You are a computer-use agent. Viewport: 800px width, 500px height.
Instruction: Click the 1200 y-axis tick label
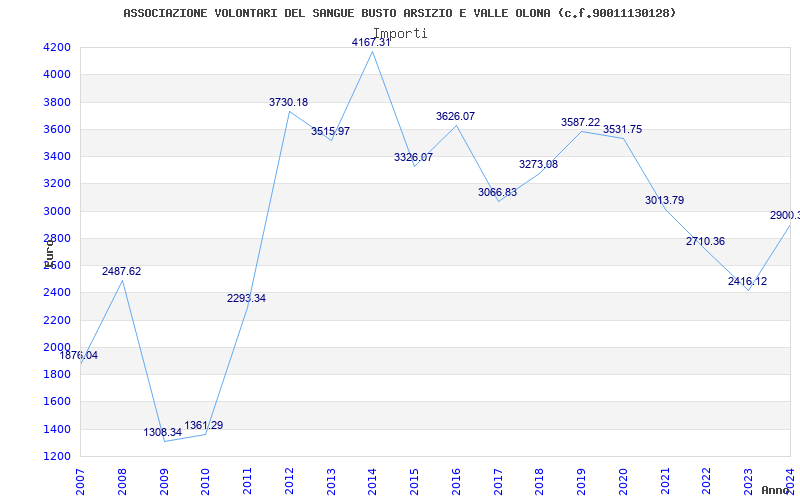pos(57,456)
